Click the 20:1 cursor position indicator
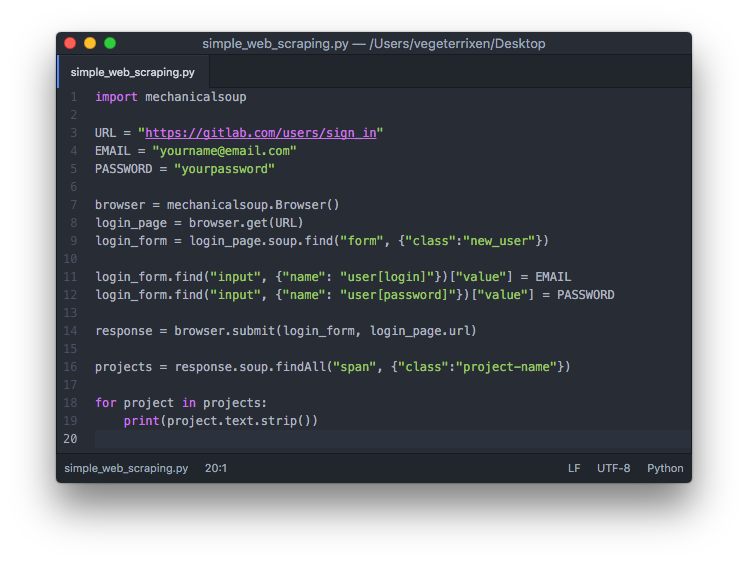This screenshot has width=748, height=563. tap(216, 468)
